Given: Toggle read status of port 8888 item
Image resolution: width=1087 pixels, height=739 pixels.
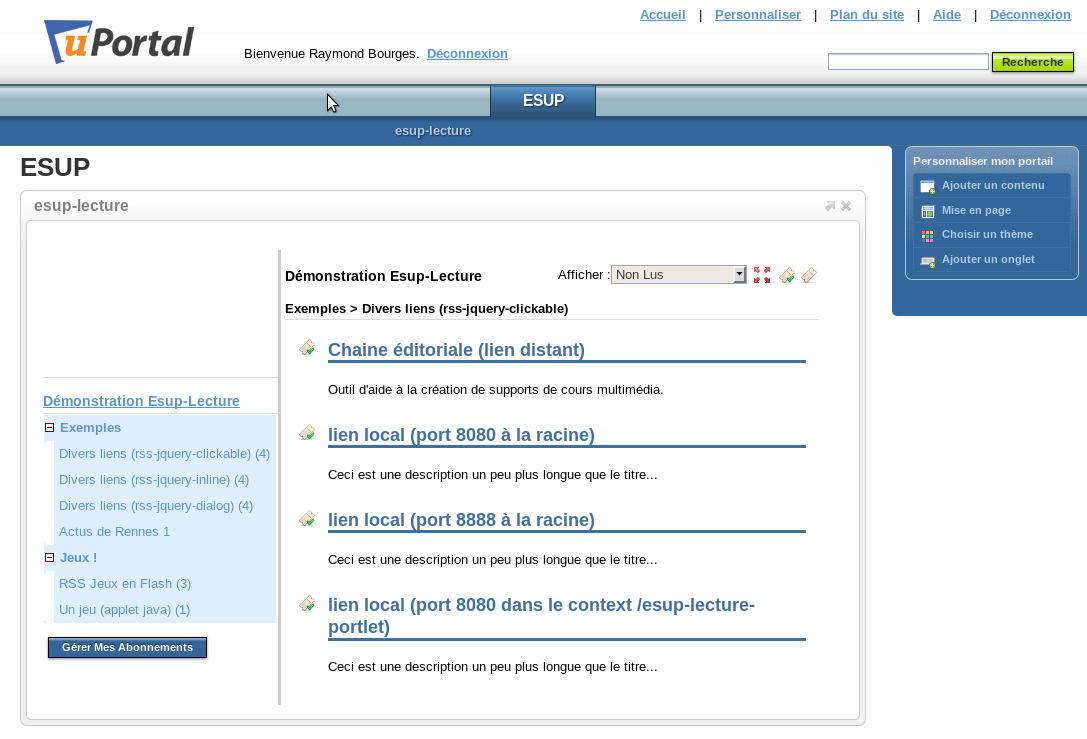Looking at the screenshot, I should pyautogui.click(x=307, y=518).
